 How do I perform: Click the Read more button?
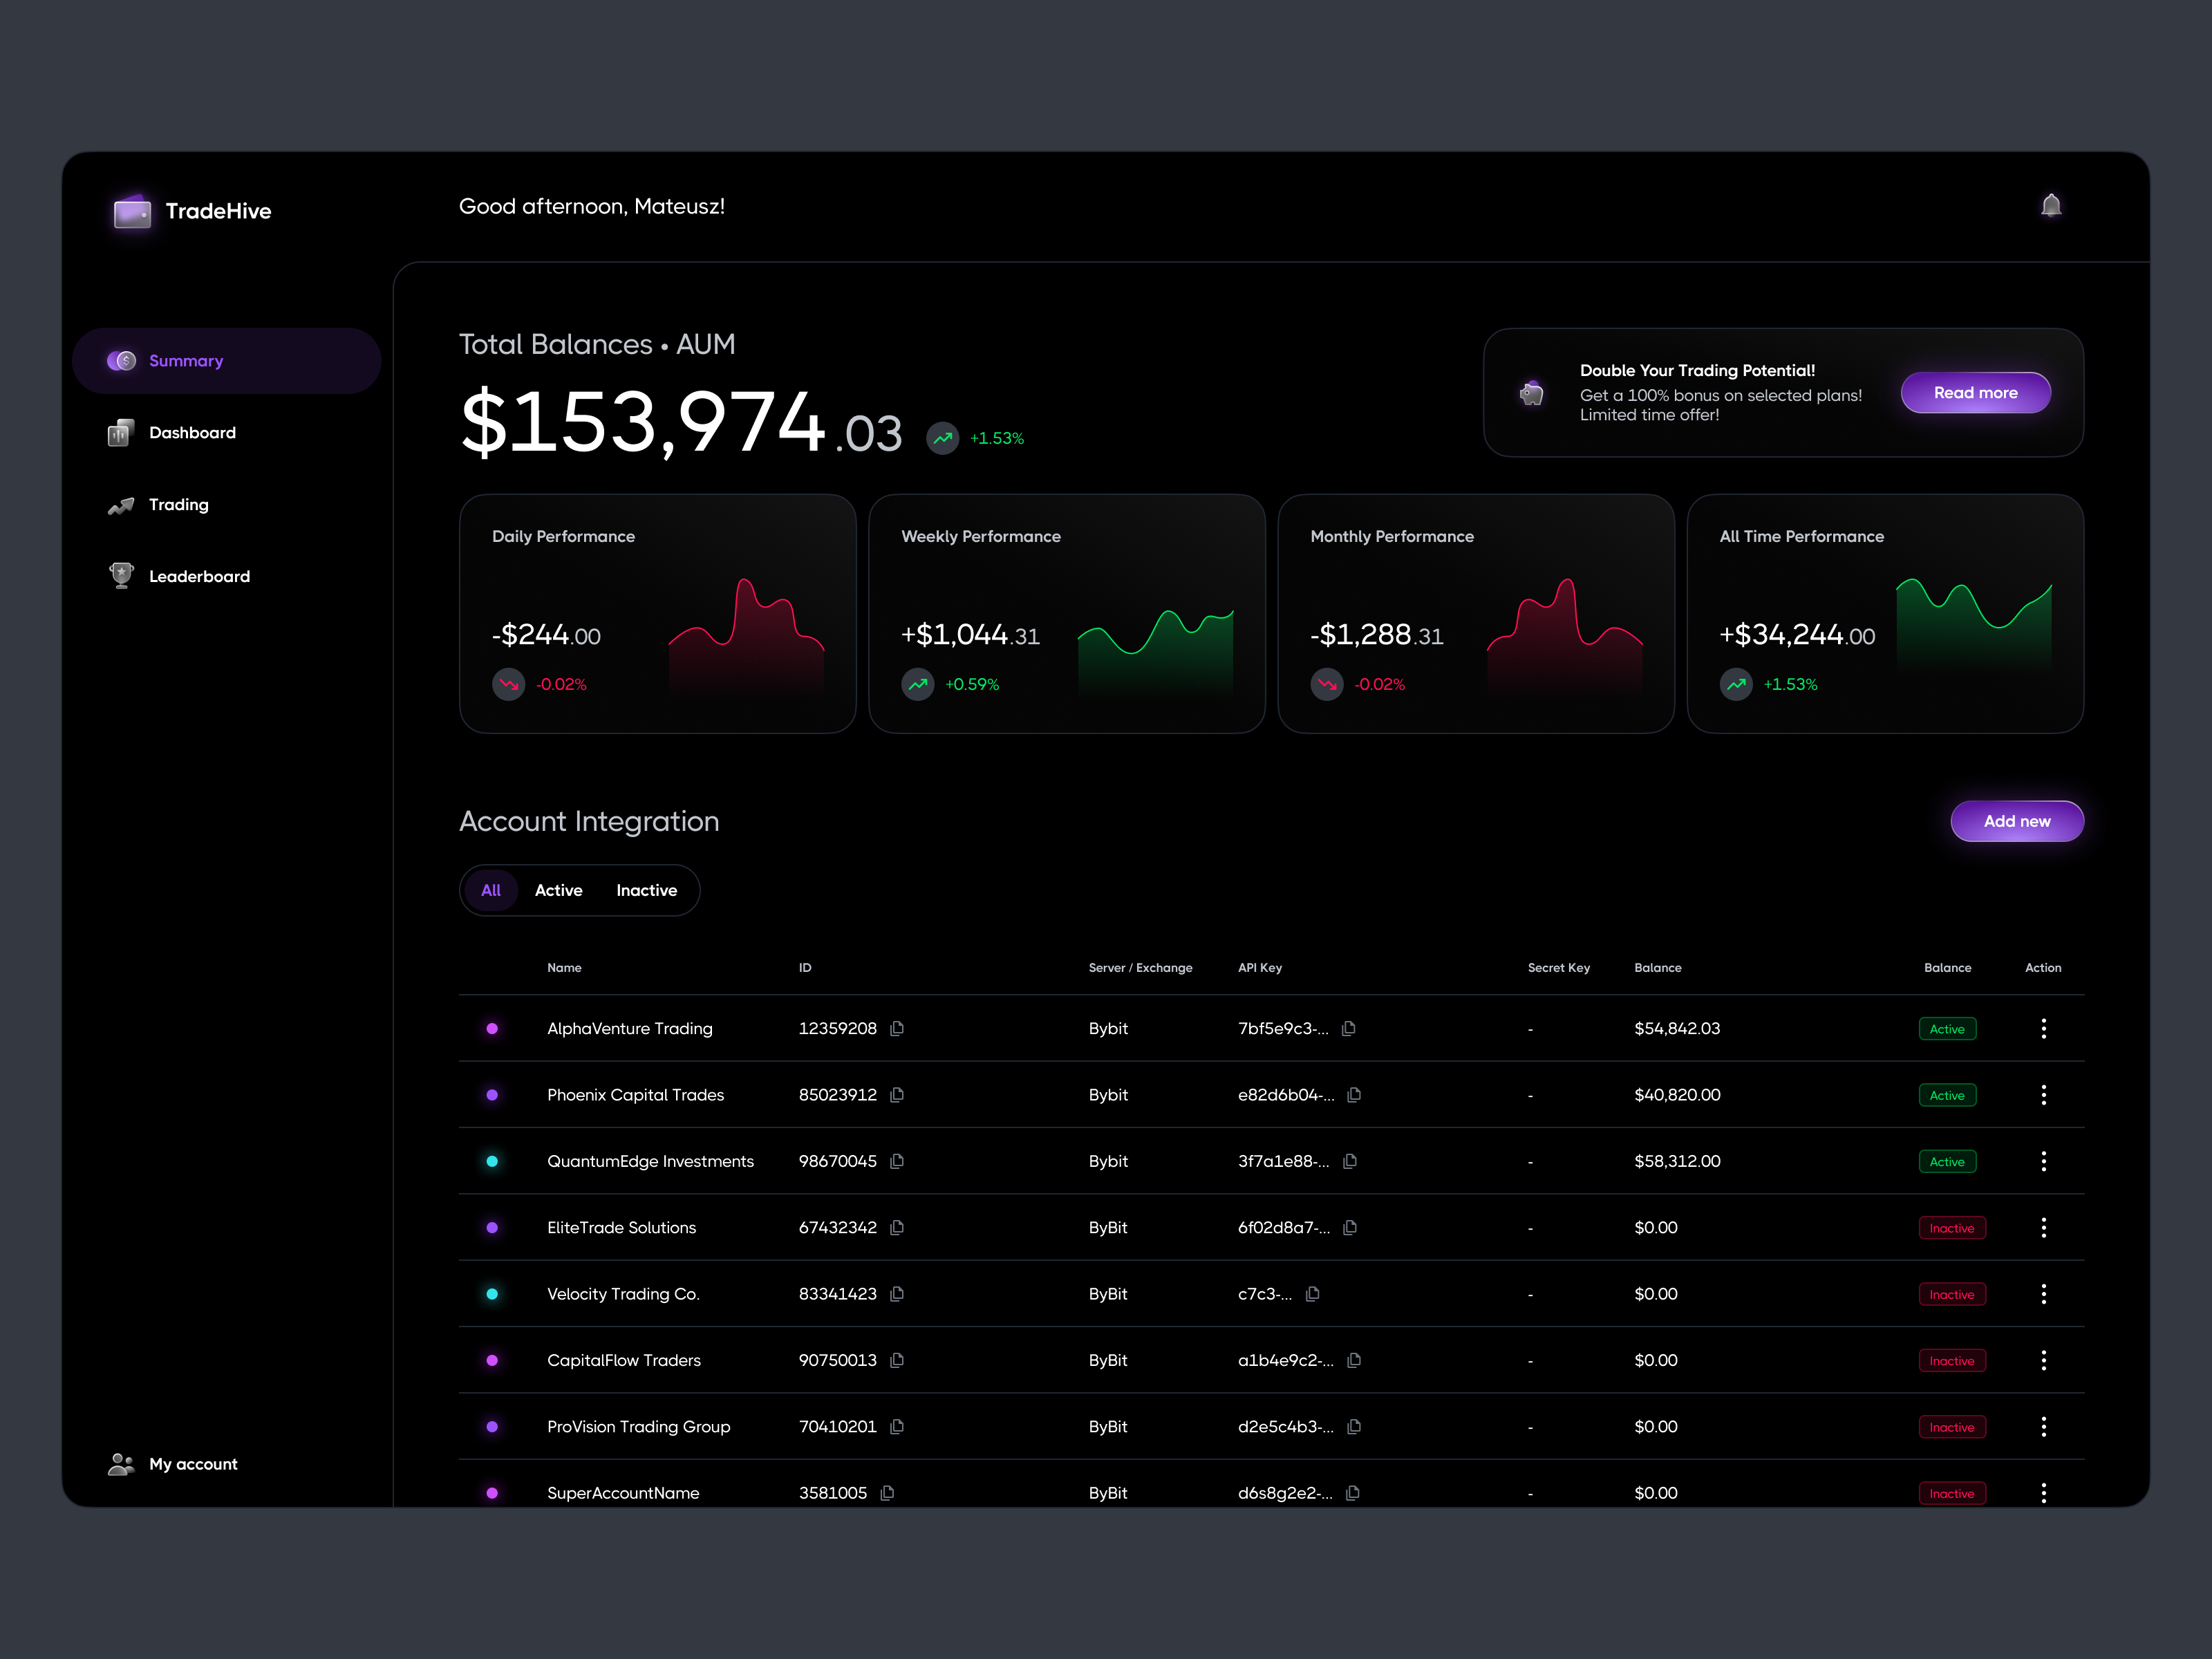coord(1975,393)
